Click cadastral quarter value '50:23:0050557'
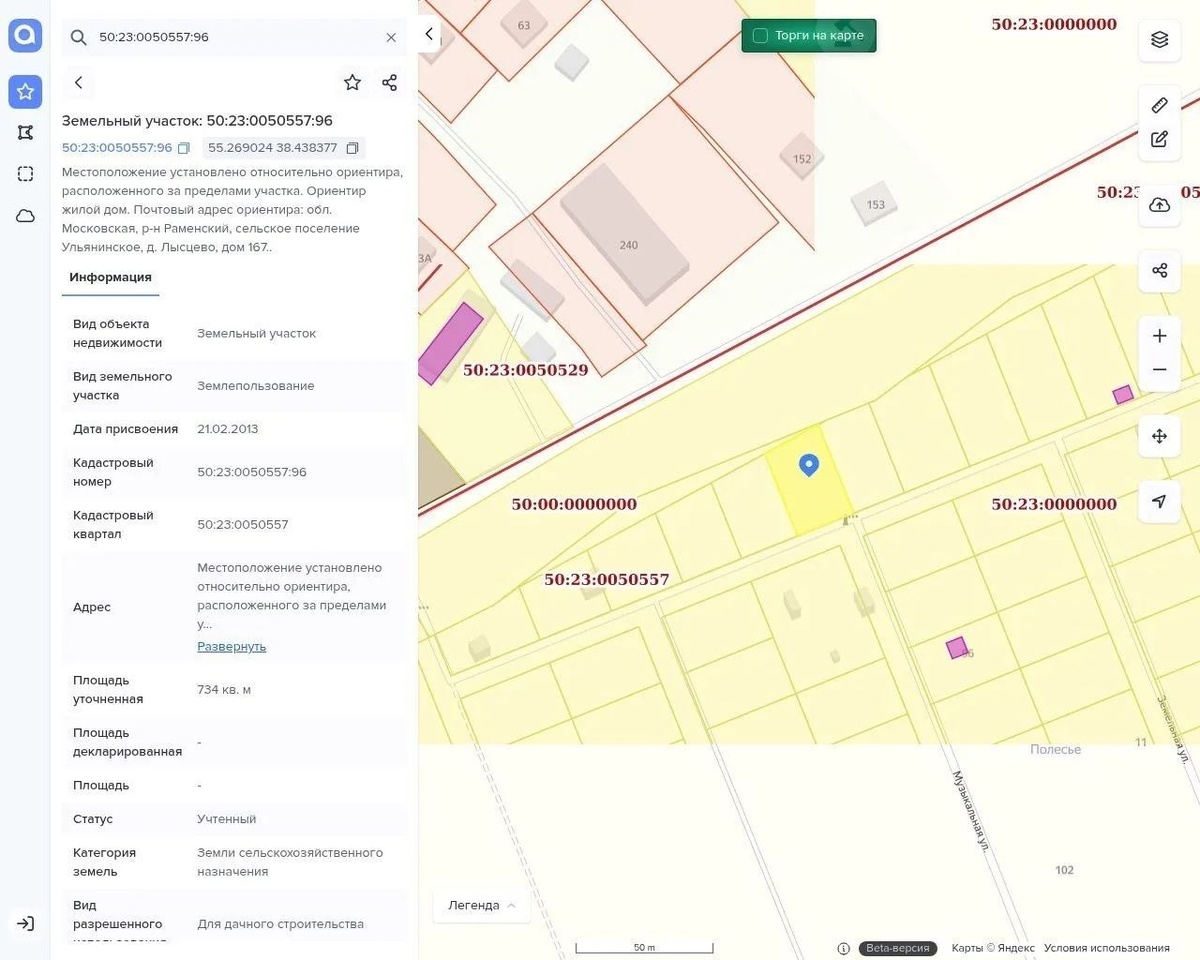 click(242, 524)
